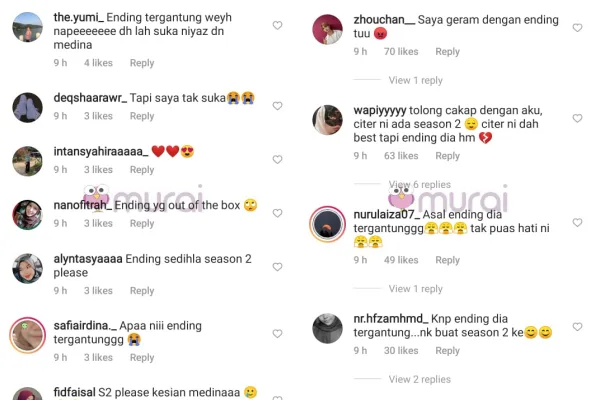This screenshot has width=600, height=400.
Task: Expand View 2 replies under nr.hfzamhmd_
Action: [419, 379]
